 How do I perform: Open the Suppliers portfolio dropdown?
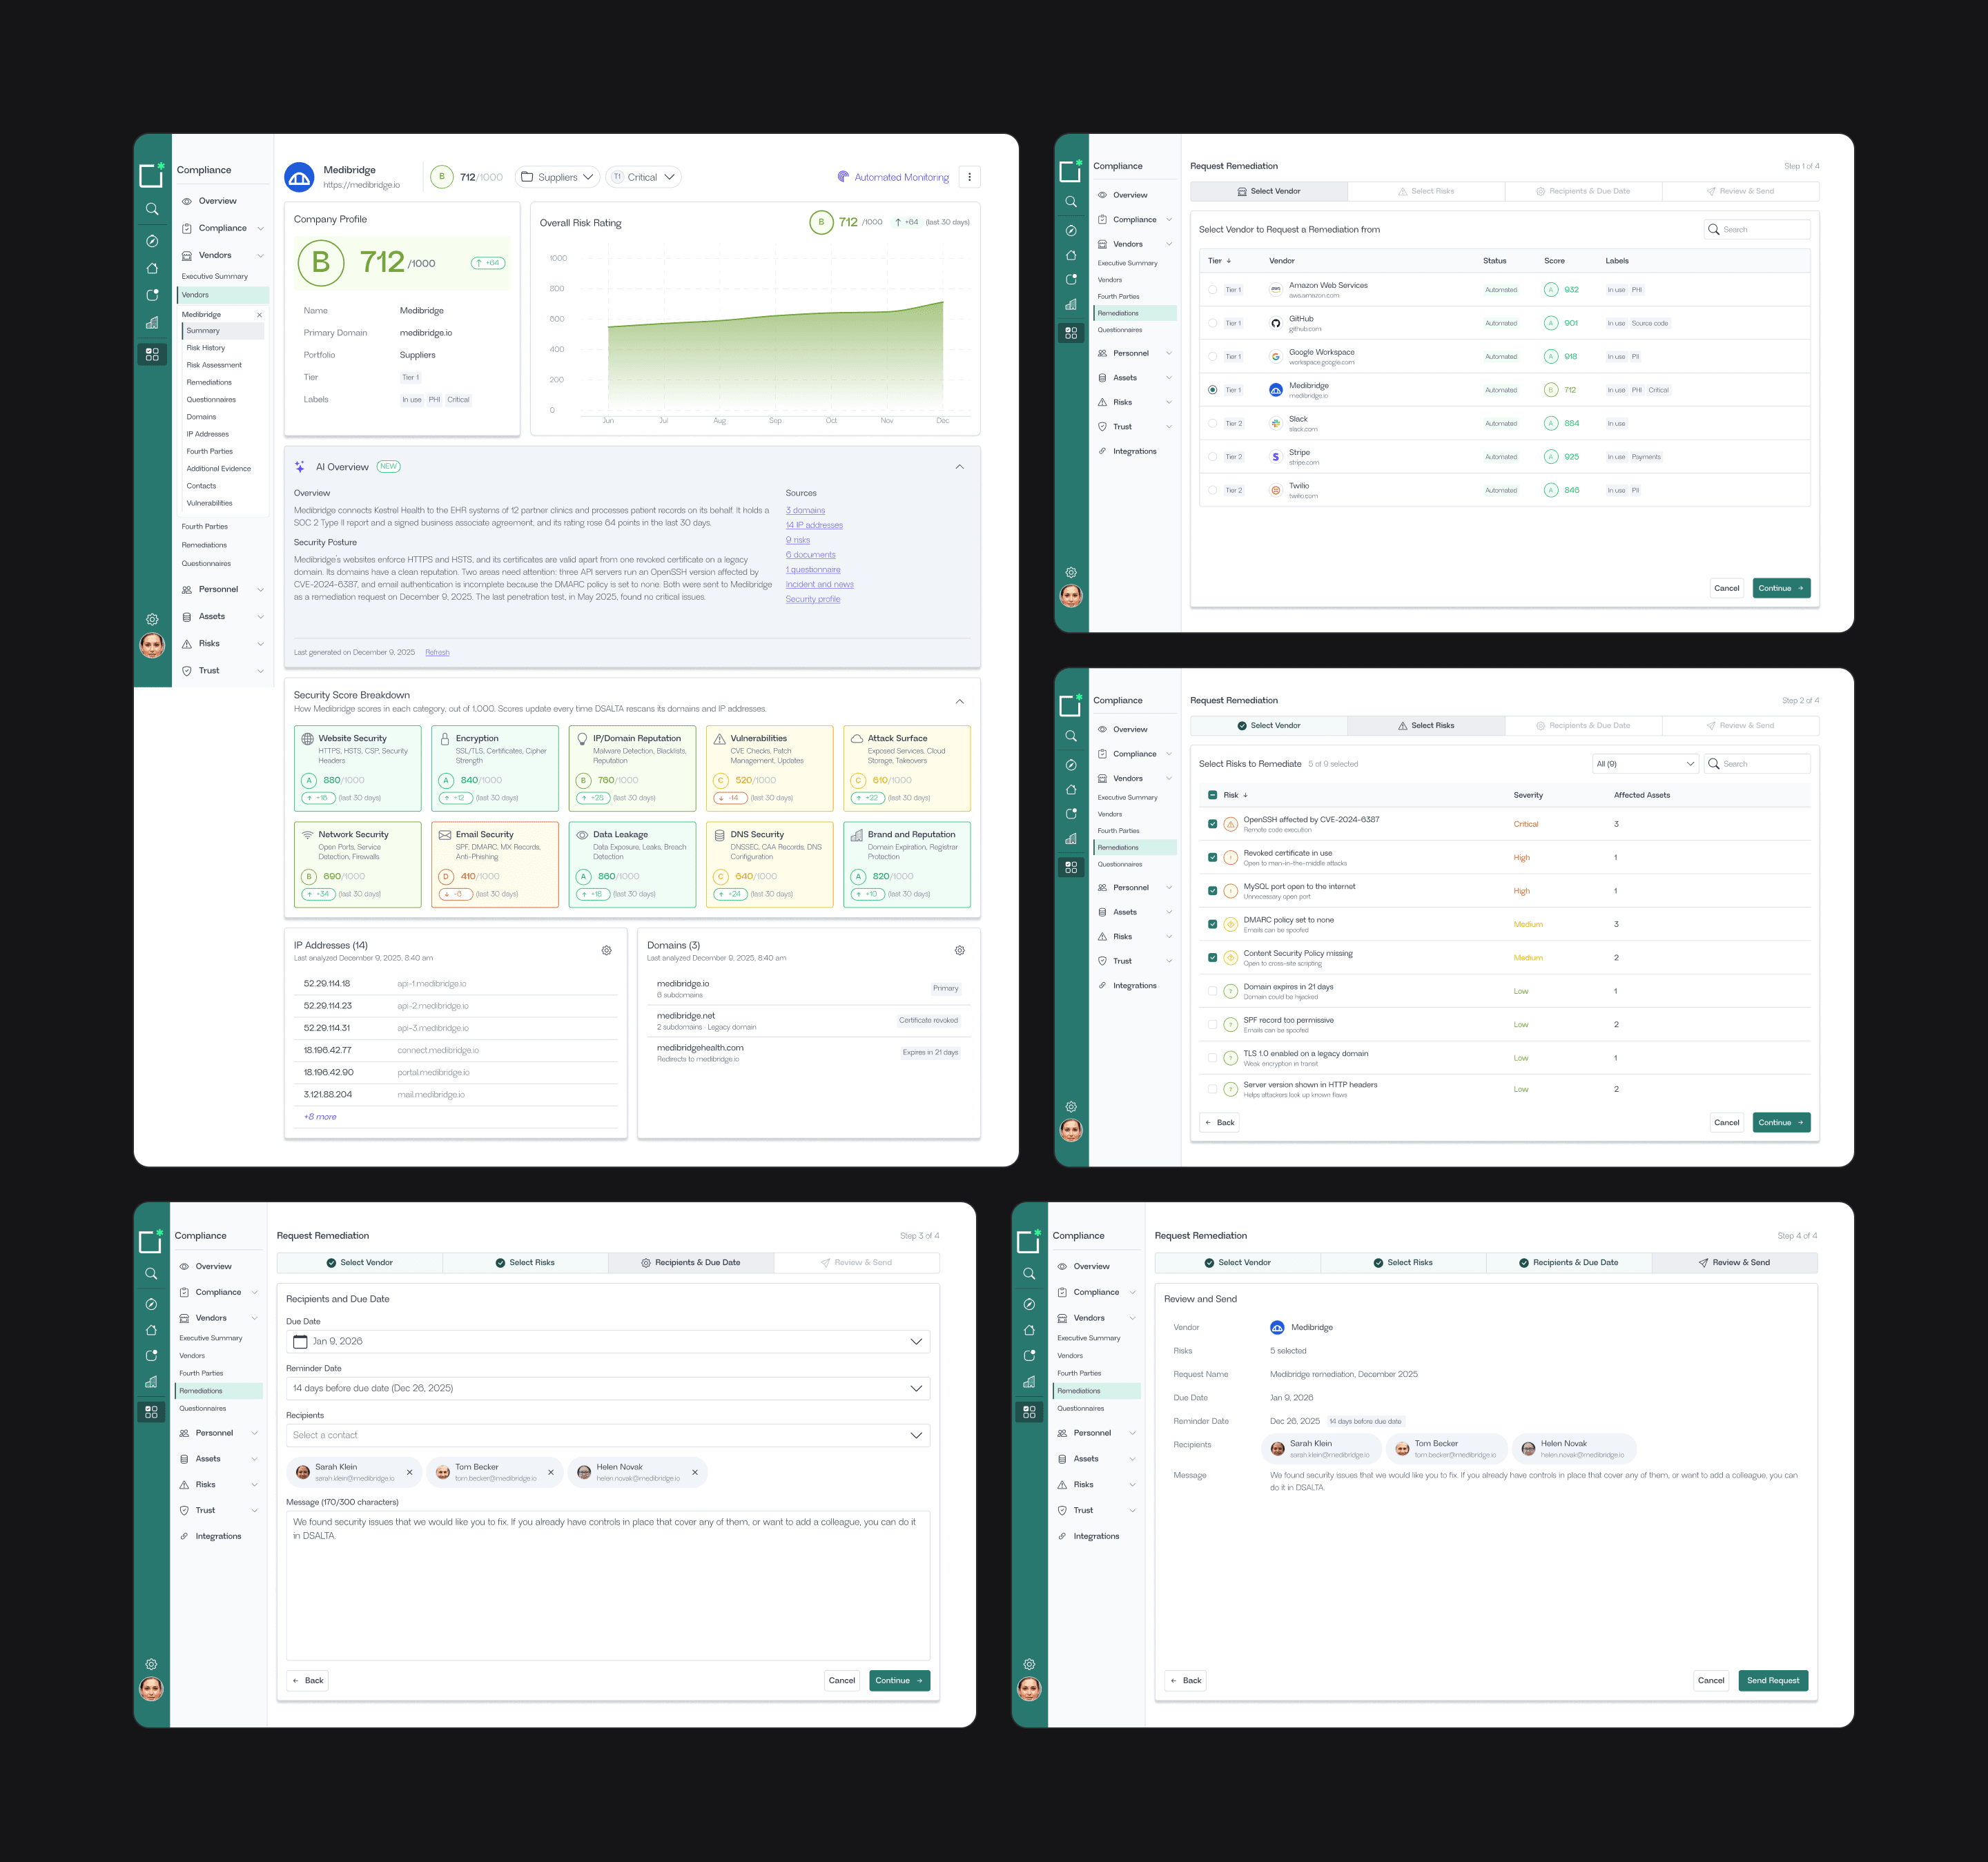[557, 177]
